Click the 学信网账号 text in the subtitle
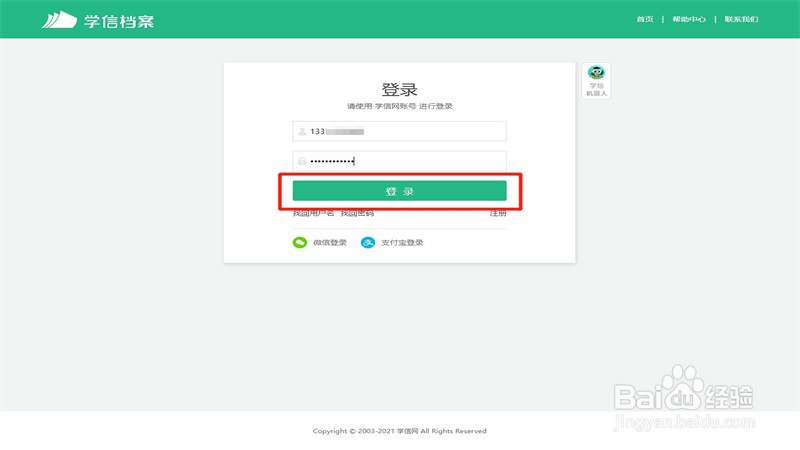The image size is (800, 450). pos(395,106)
